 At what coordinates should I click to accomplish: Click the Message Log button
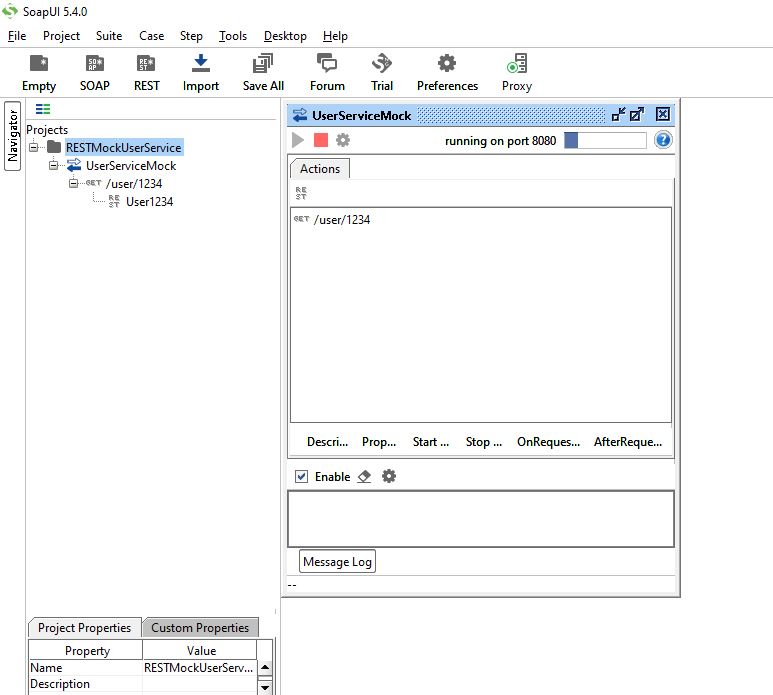pos(337,561)
